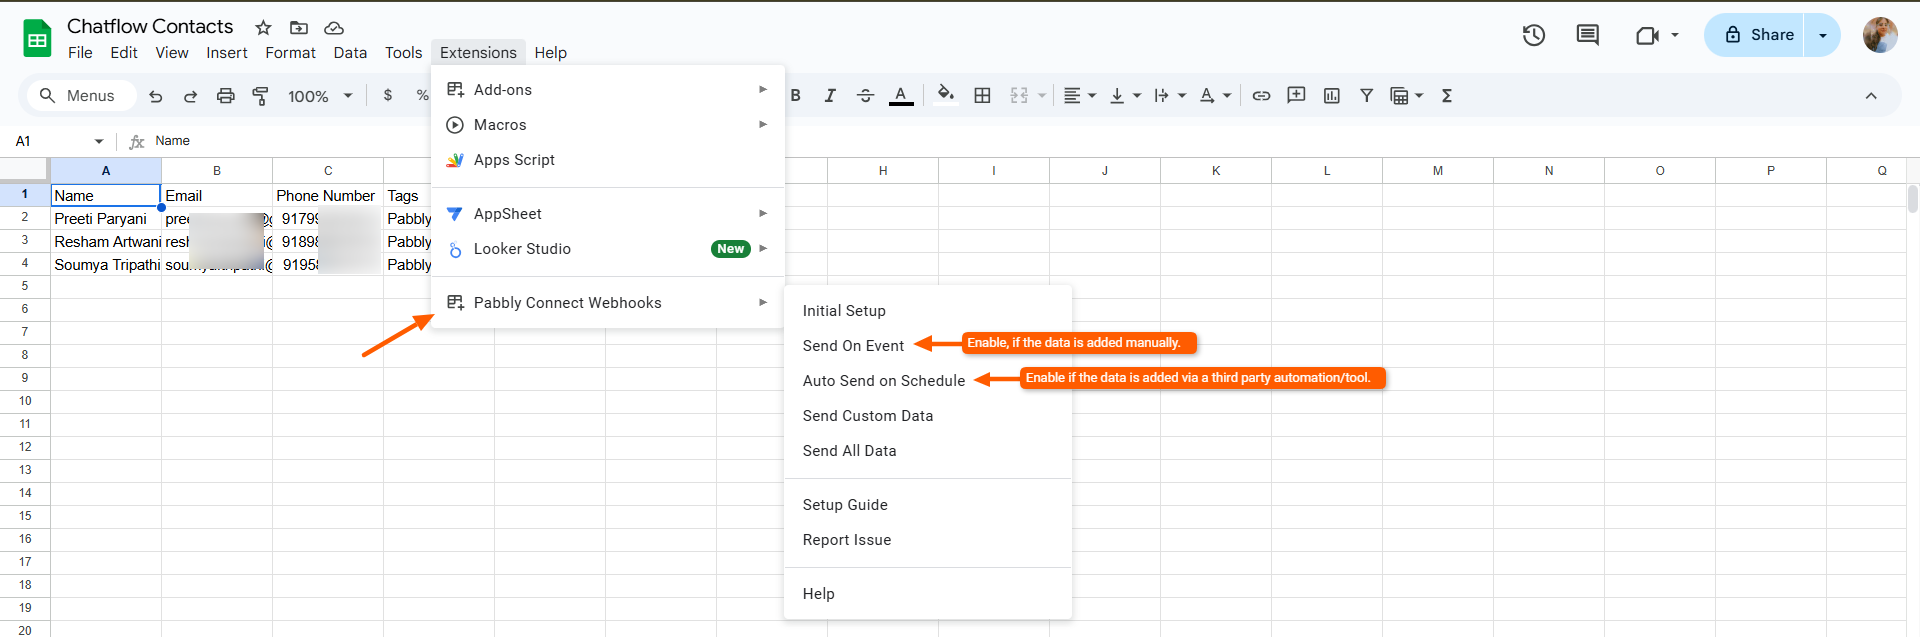1920x637 pixels.
Task: Select cell containing Preeti Paryani
Action: [x=106, y=219]
